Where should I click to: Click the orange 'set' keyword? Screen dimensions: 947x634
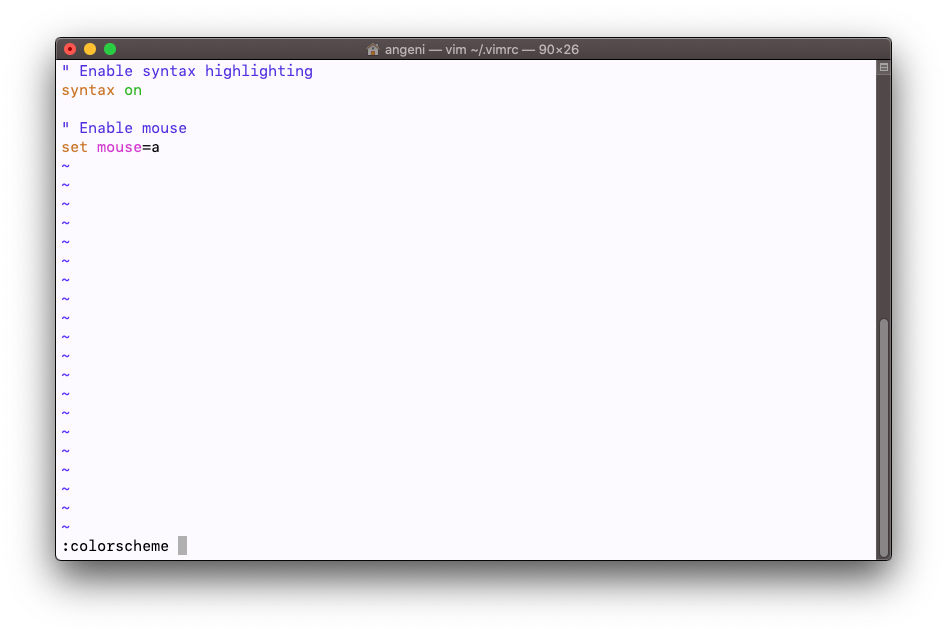pos(75,147)
